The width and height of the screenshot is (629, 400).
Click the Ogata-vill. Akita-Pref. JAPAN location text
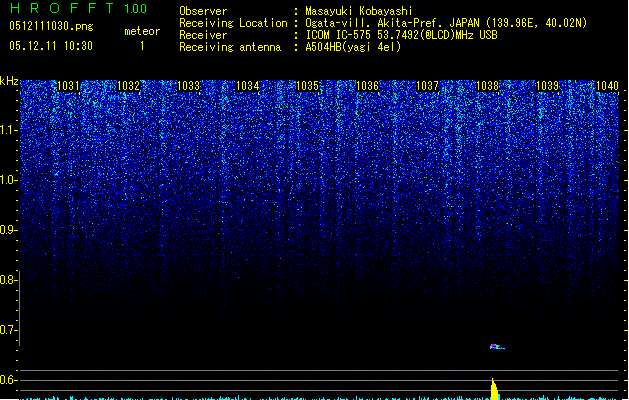446,23
